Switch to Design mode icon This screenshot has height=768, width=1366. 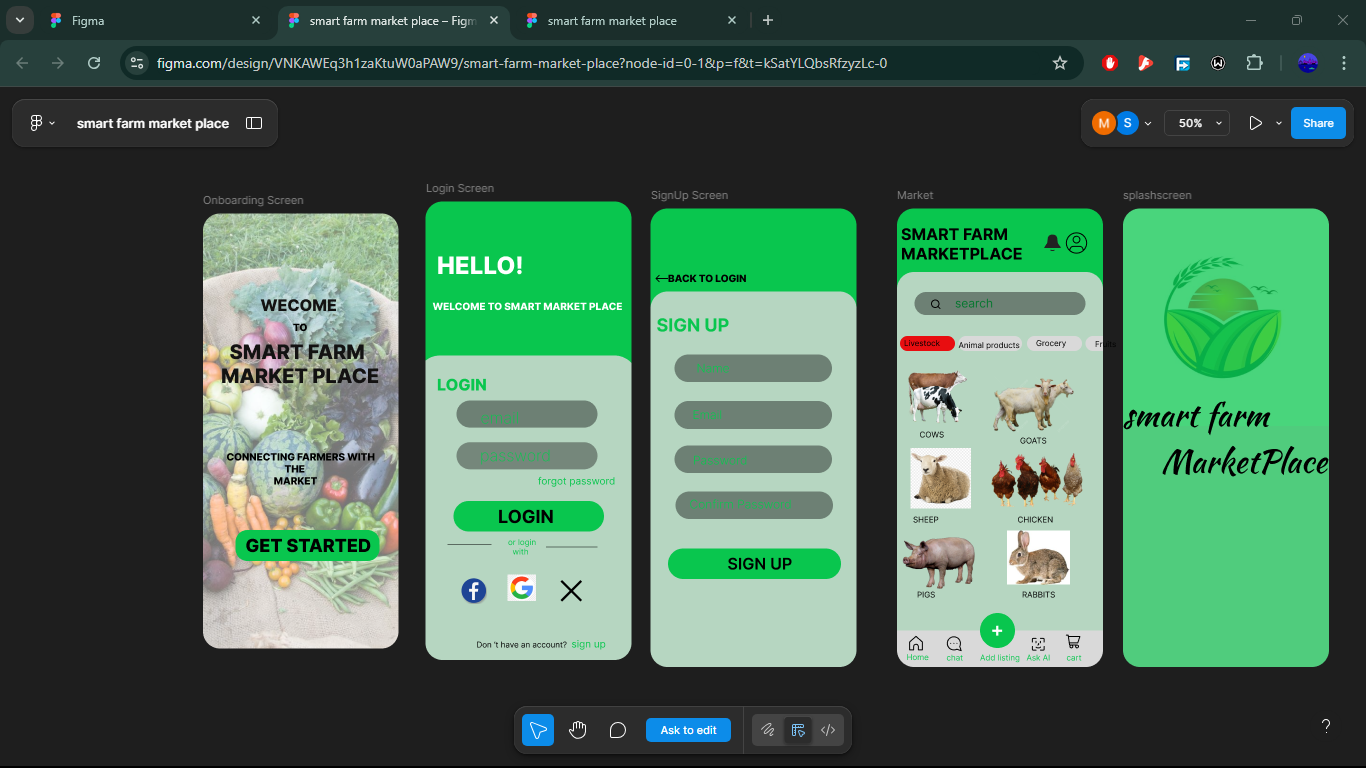[x=798, y=730]
